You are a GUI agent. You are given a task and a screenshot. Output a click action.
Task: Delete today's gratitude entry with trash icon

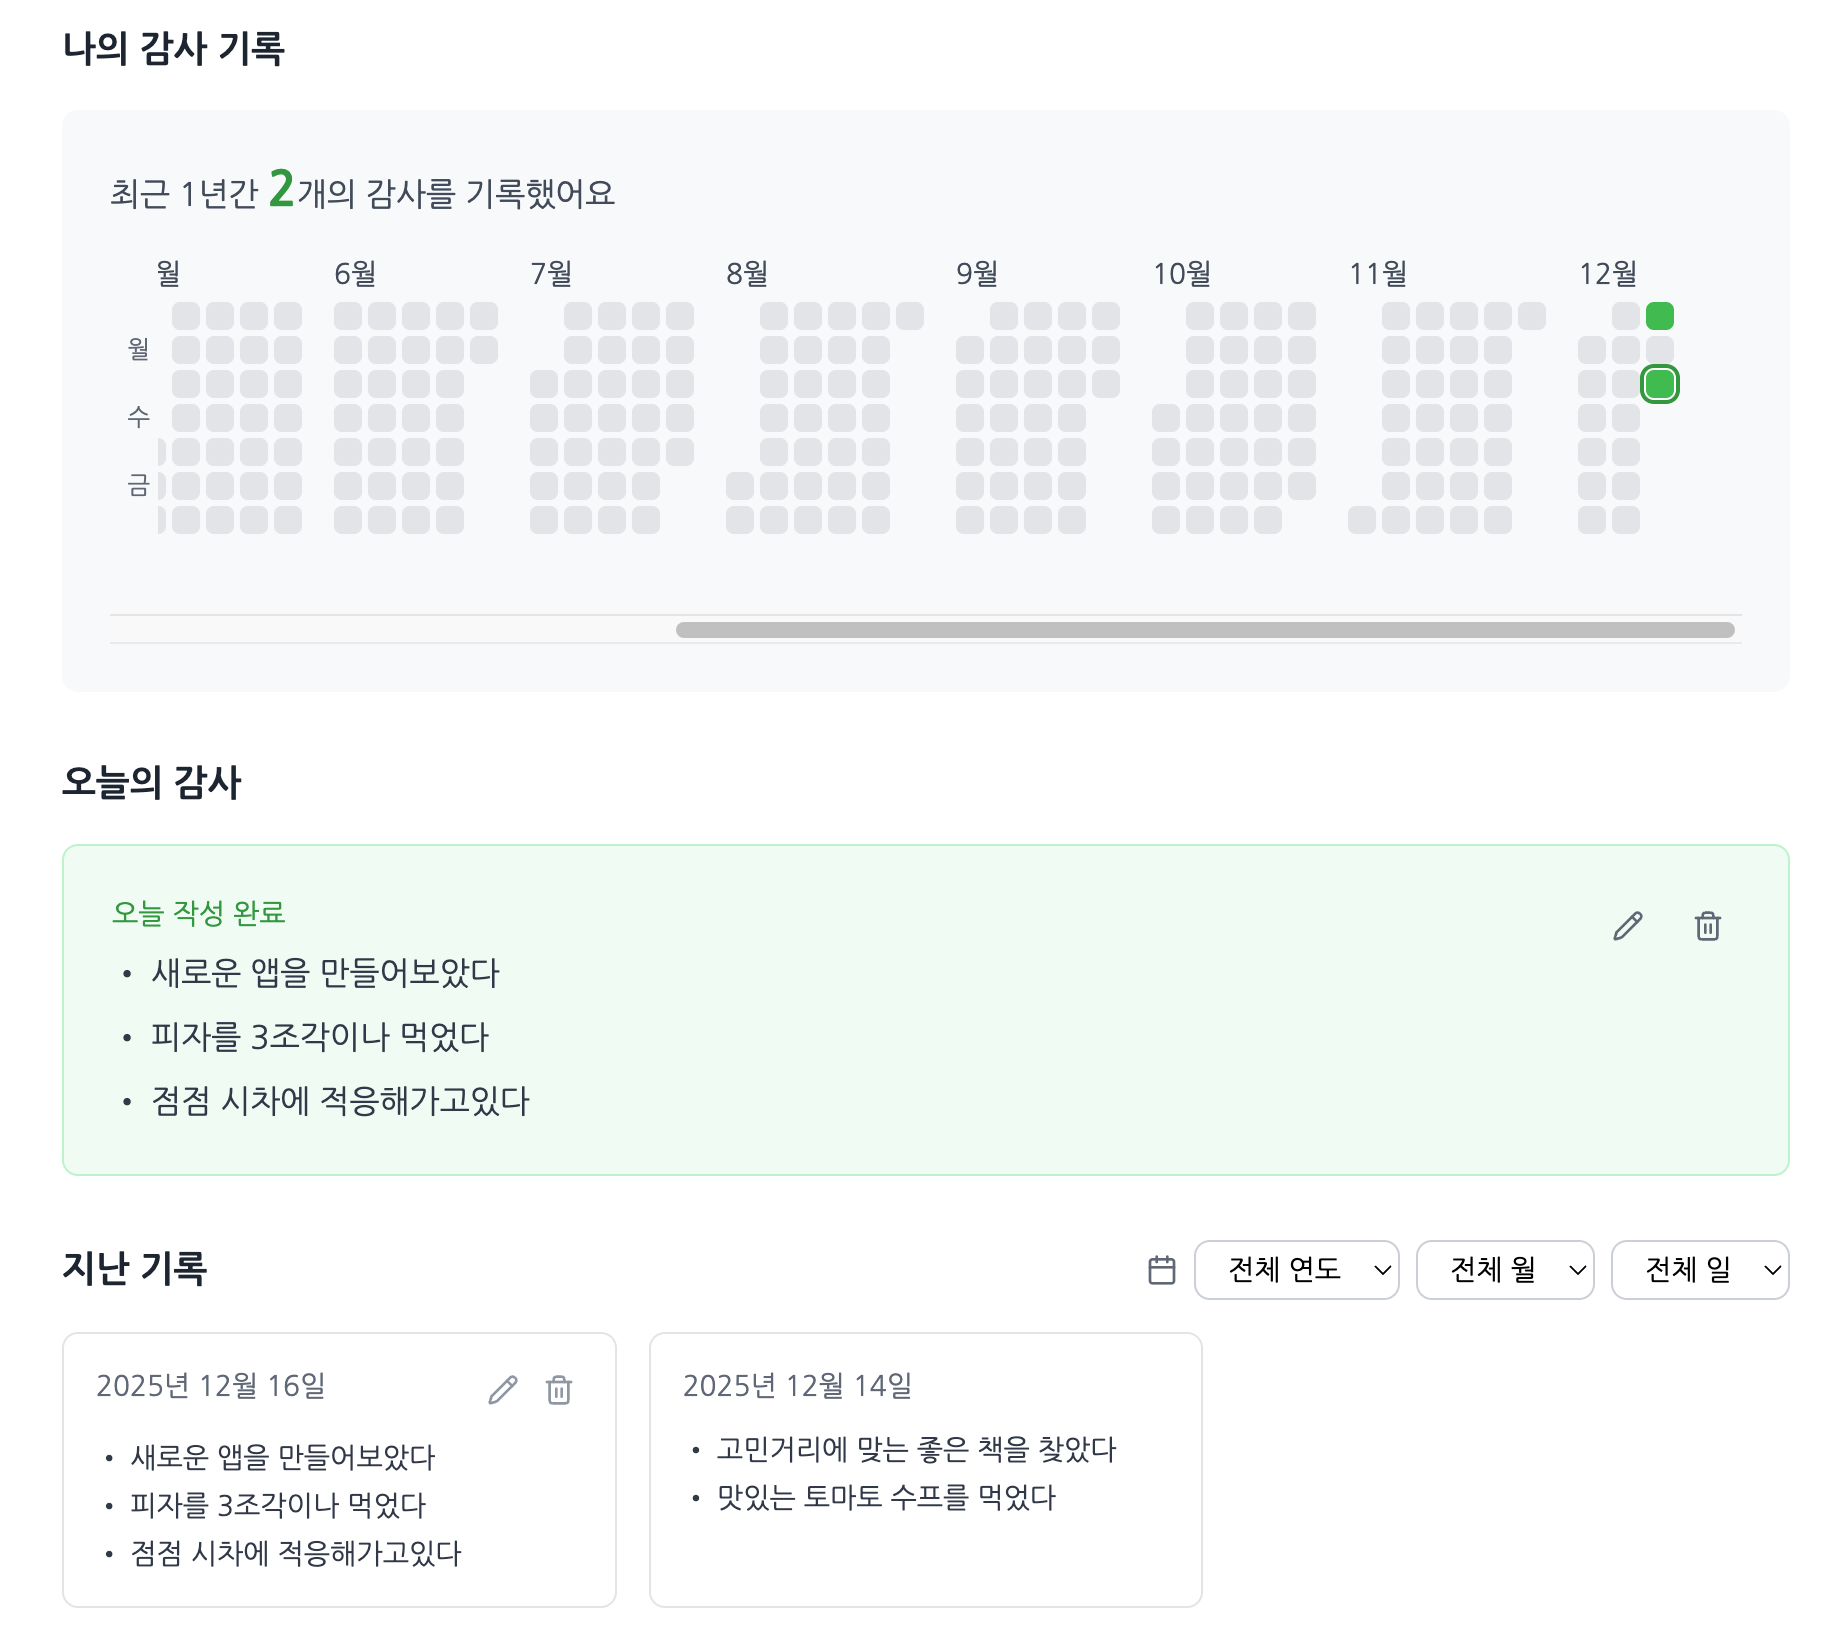[1708, 926]
